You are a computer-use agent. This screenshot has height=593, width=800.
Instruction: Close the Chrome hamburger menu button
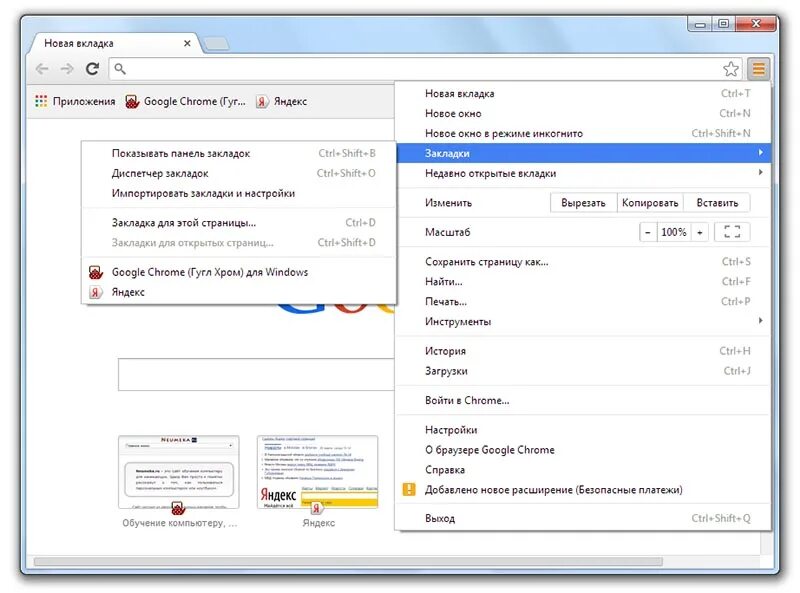tap(759, 68)
